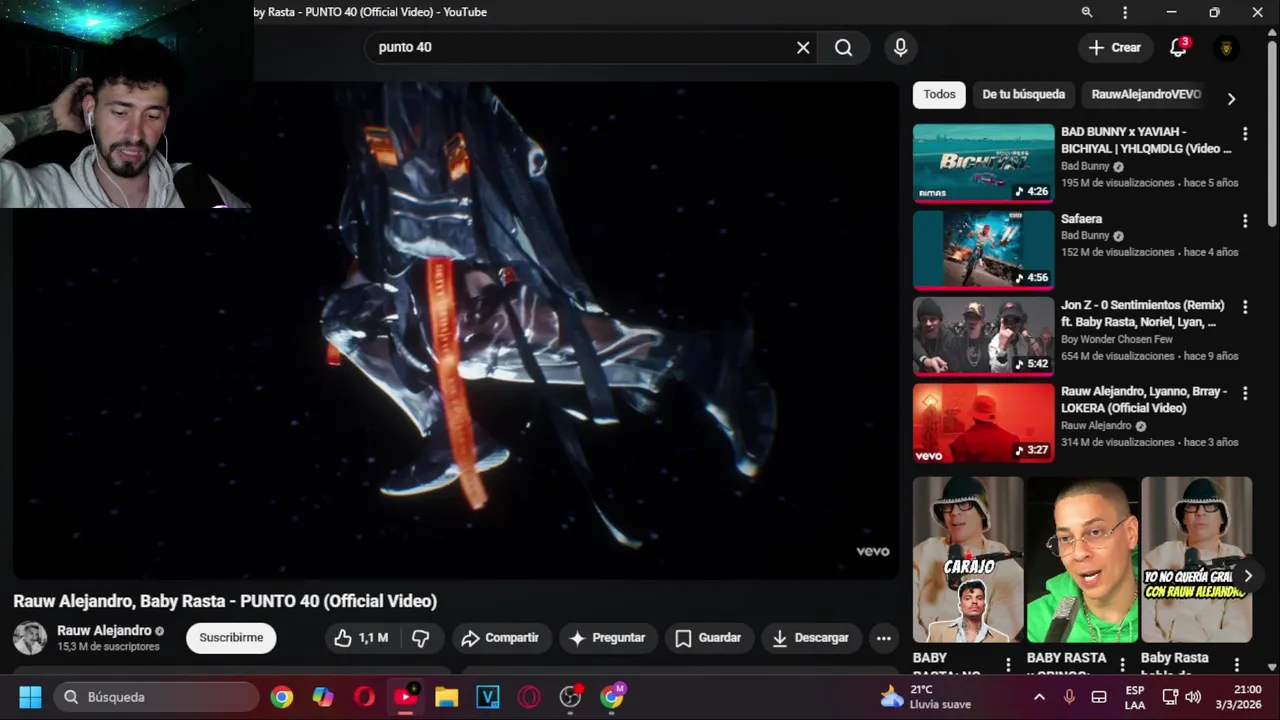Open the blue V app in taskbar
Image resolution: width=1280 pixels, height=720 pixels.
click(488, 697)
